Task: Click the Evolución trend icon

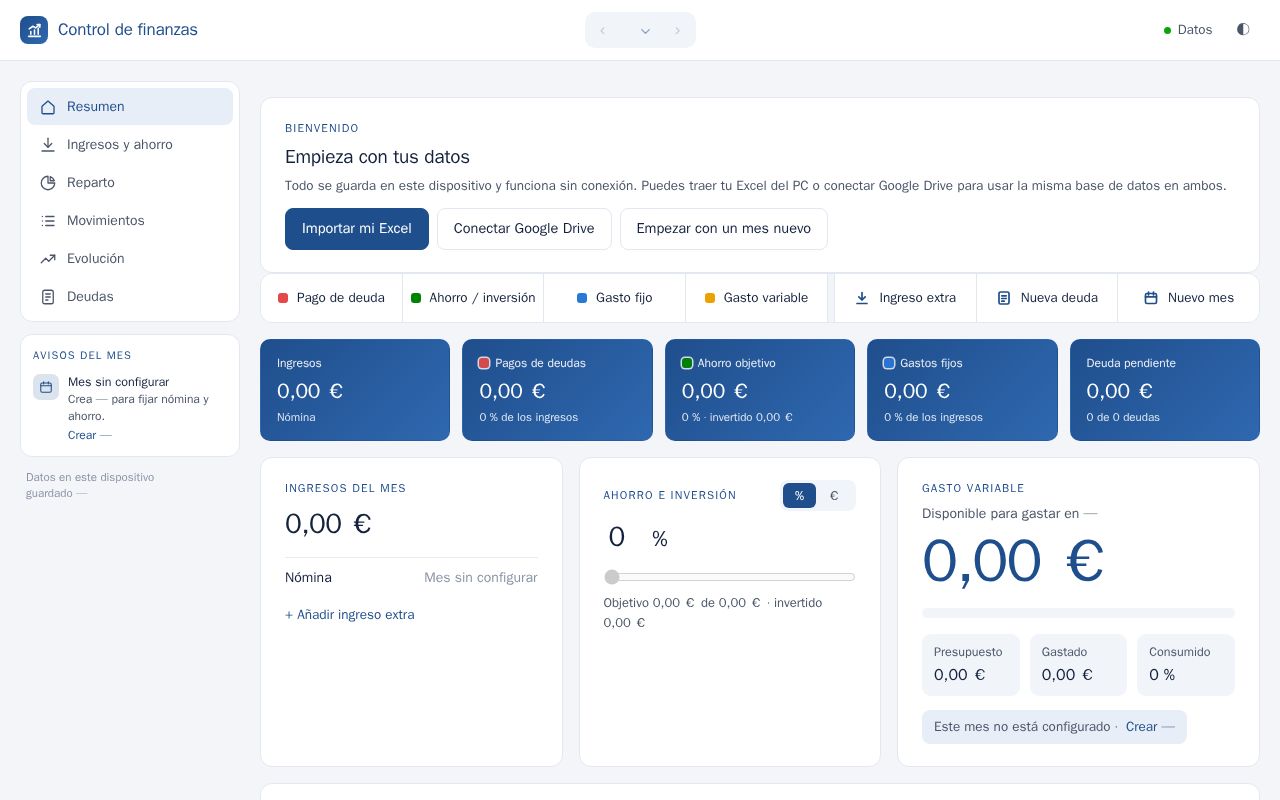Action: 48,259
